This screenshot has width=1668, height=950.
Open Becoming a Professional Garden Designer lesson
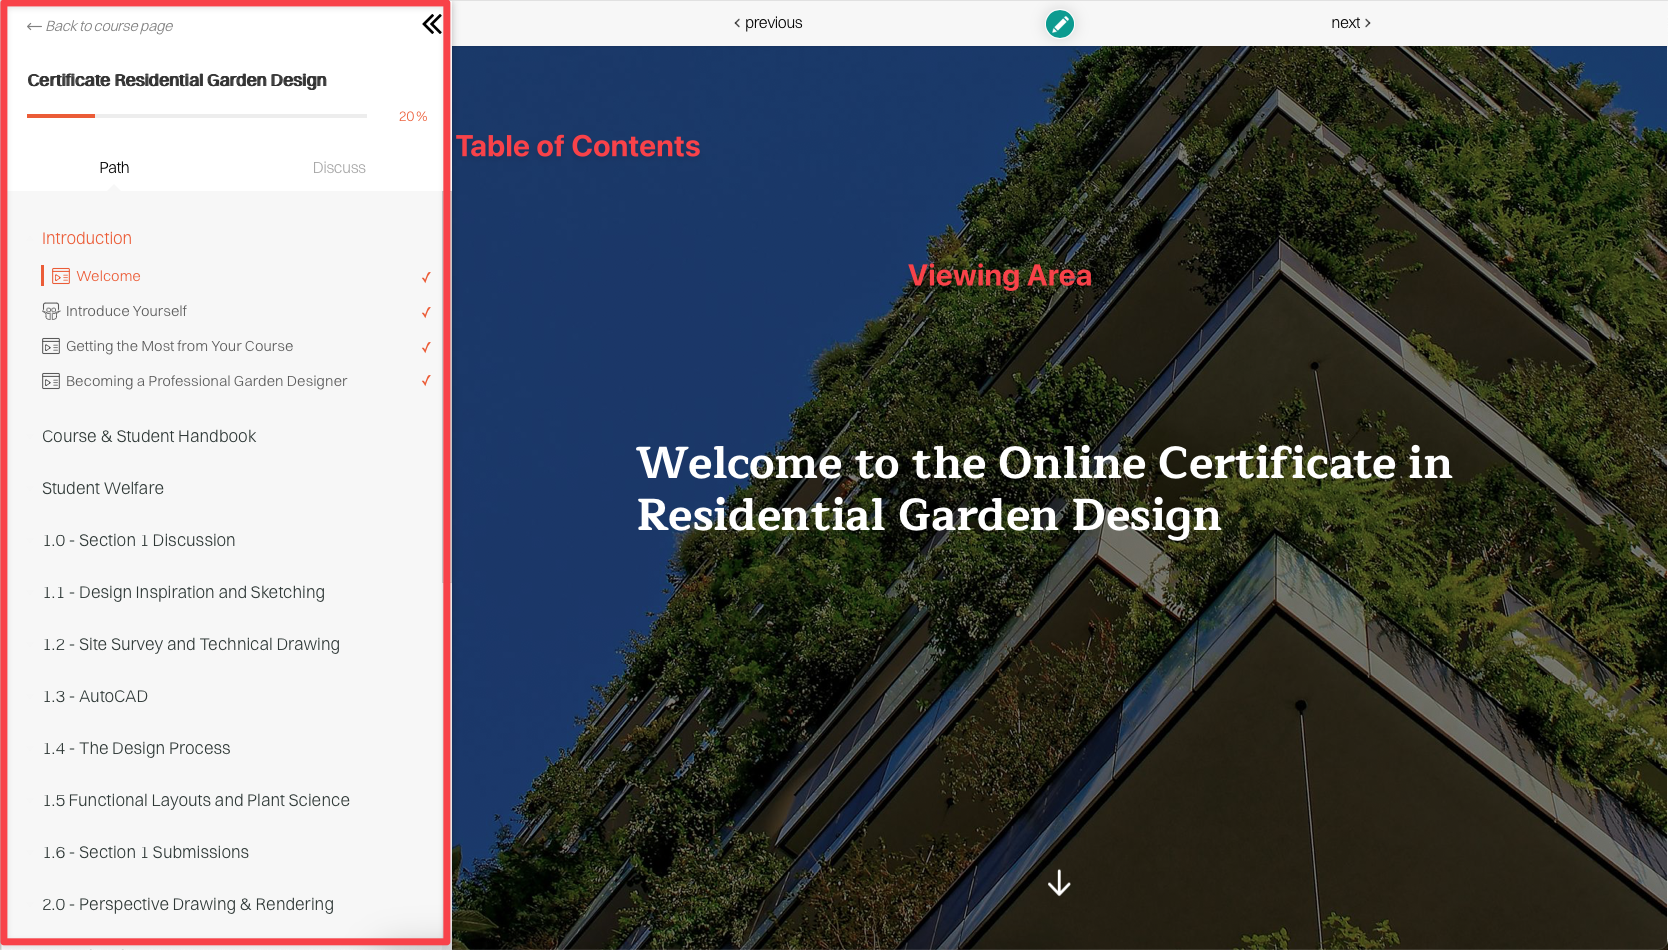tap(207, 381)
